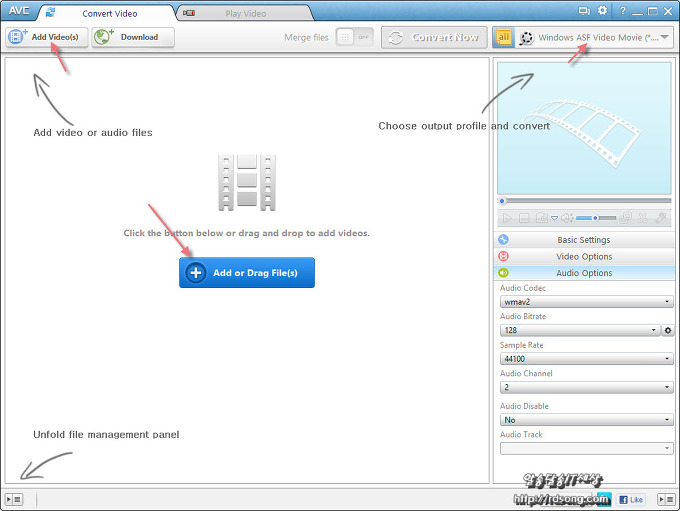
Task: Click the scissors clip icon
Action: [644, 217]
